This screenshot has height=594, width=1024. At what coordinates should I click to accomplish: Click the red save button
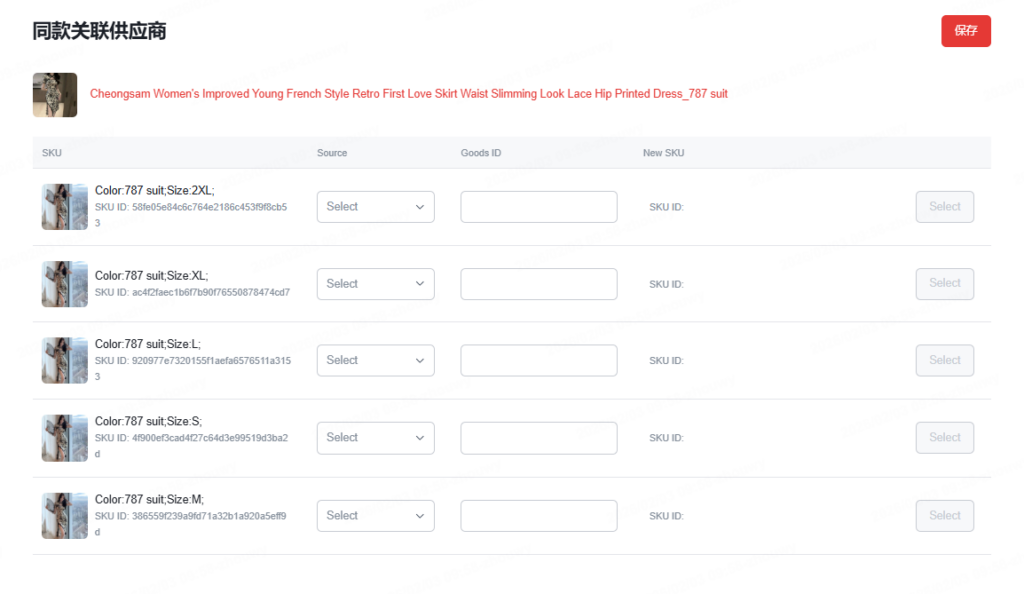click(965, 31)
